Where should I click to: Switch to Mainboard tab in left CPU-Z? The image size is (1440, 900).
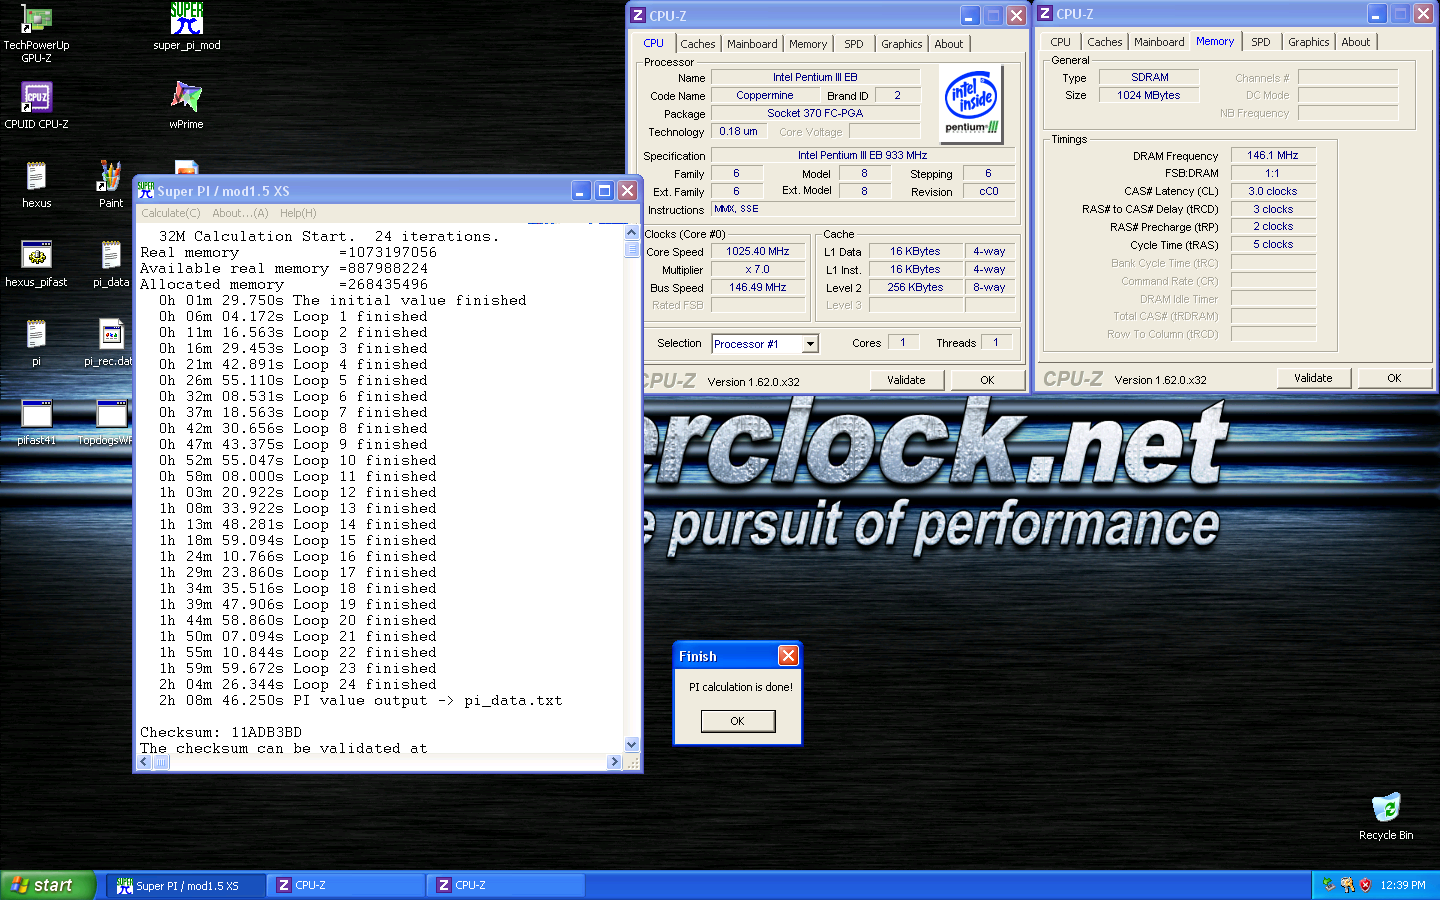[x=752, y=44]
